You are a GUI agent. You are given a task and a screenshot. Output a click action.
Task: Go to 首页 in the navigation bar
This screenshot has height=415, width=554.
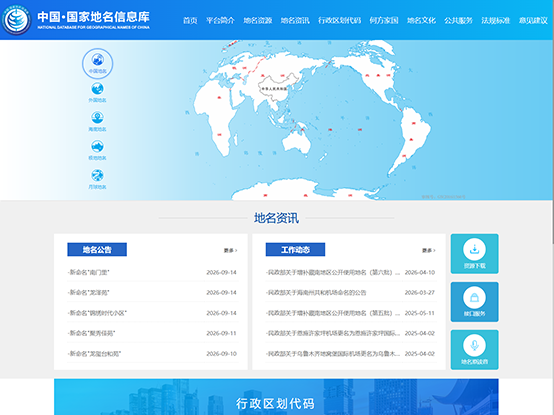click(x=190, y=20)
